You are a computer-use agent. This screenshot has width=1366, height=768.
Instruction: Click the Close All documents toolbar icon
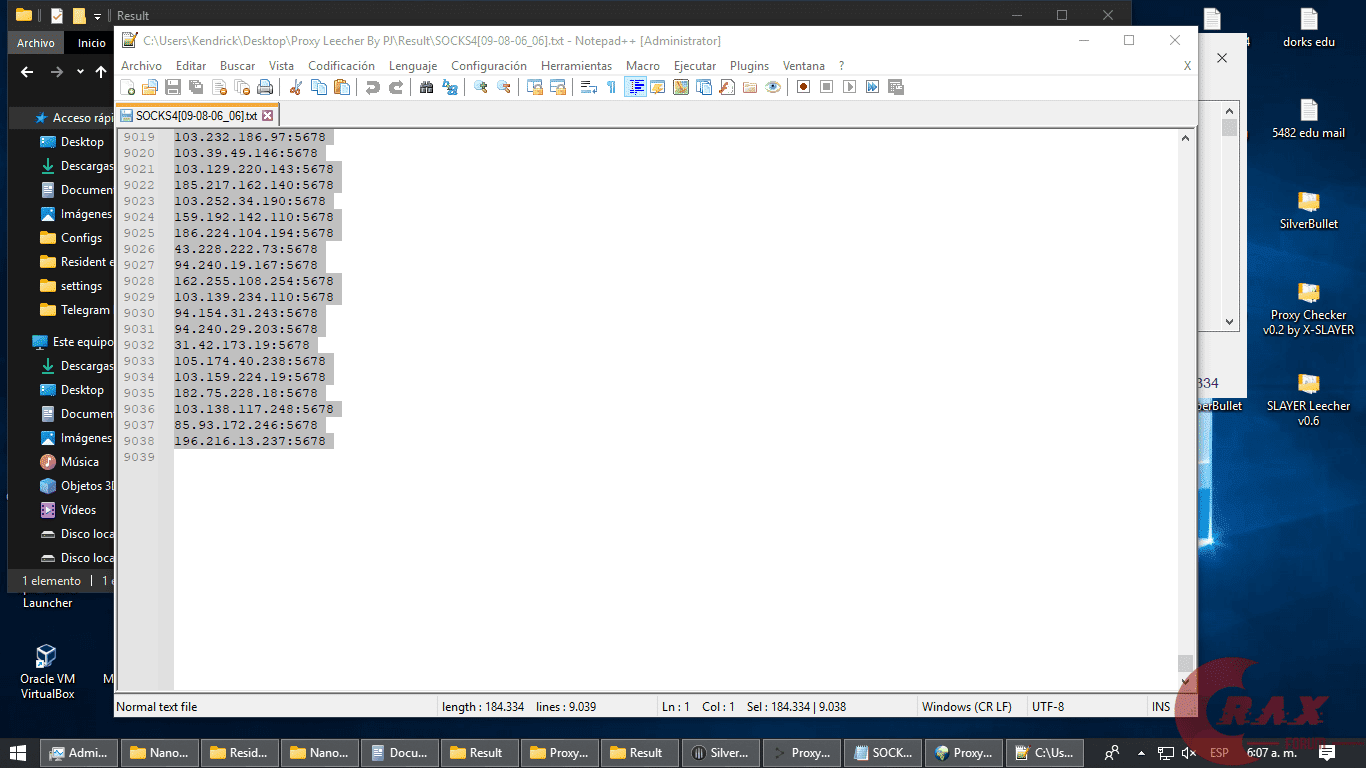(242, 87)
